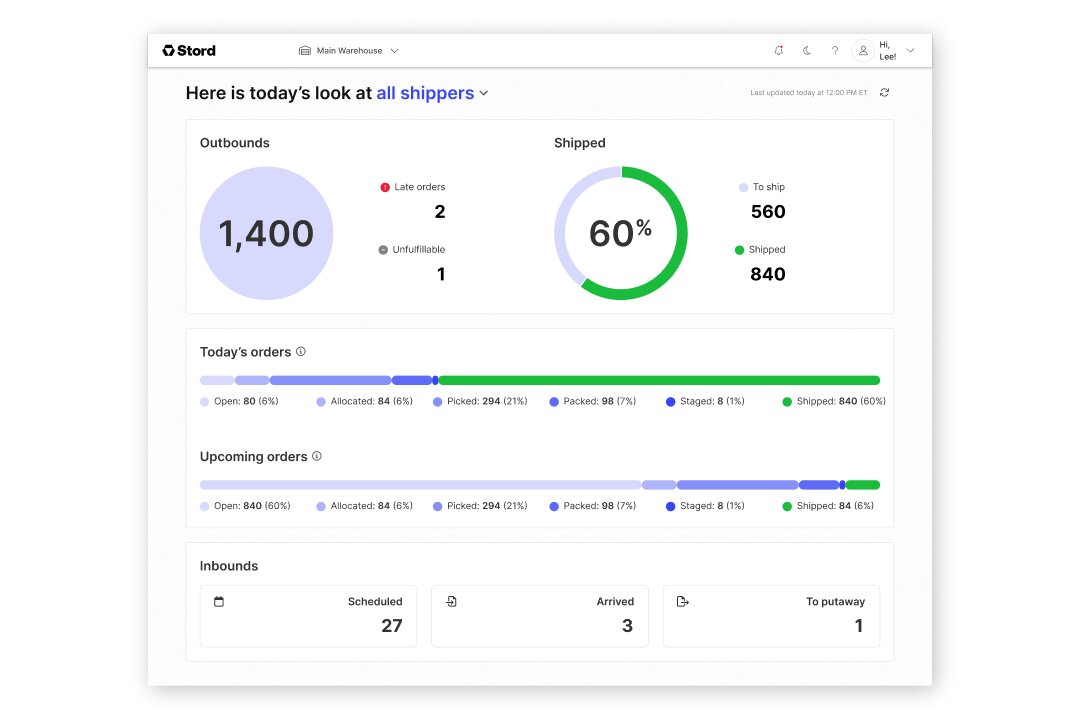Click the 60% shipped donut chart
Image resolution: width=1080 pixels, height=720 pixels.
click(621, 233)
